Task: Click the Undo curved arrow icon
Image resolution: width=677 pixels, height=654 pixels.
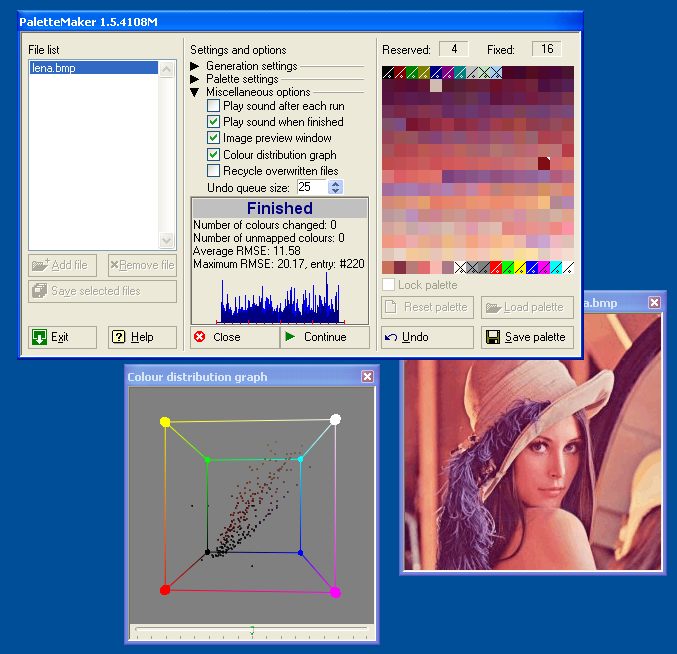Action: click(x=391, y=337)
